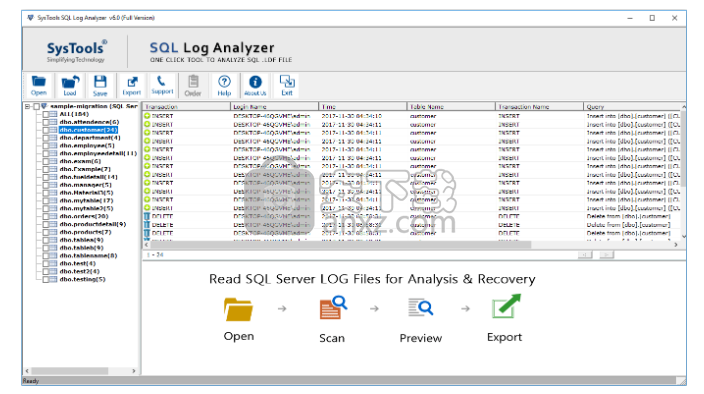Screen dimensions: 704x394
Task: Click the Export toolbar icon
Action: tap(132, 85)
